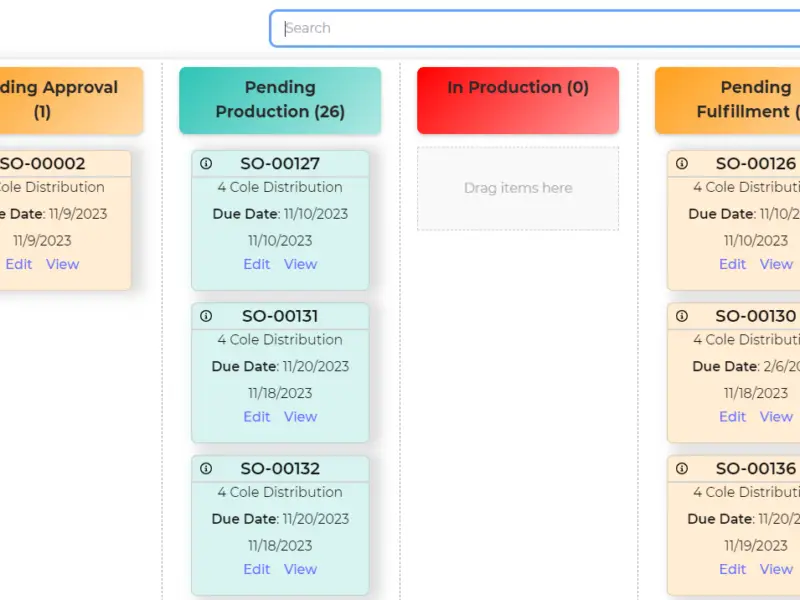
Task: Click the 11/18/2023 date on SO-00131
Action: pos(280,393)
